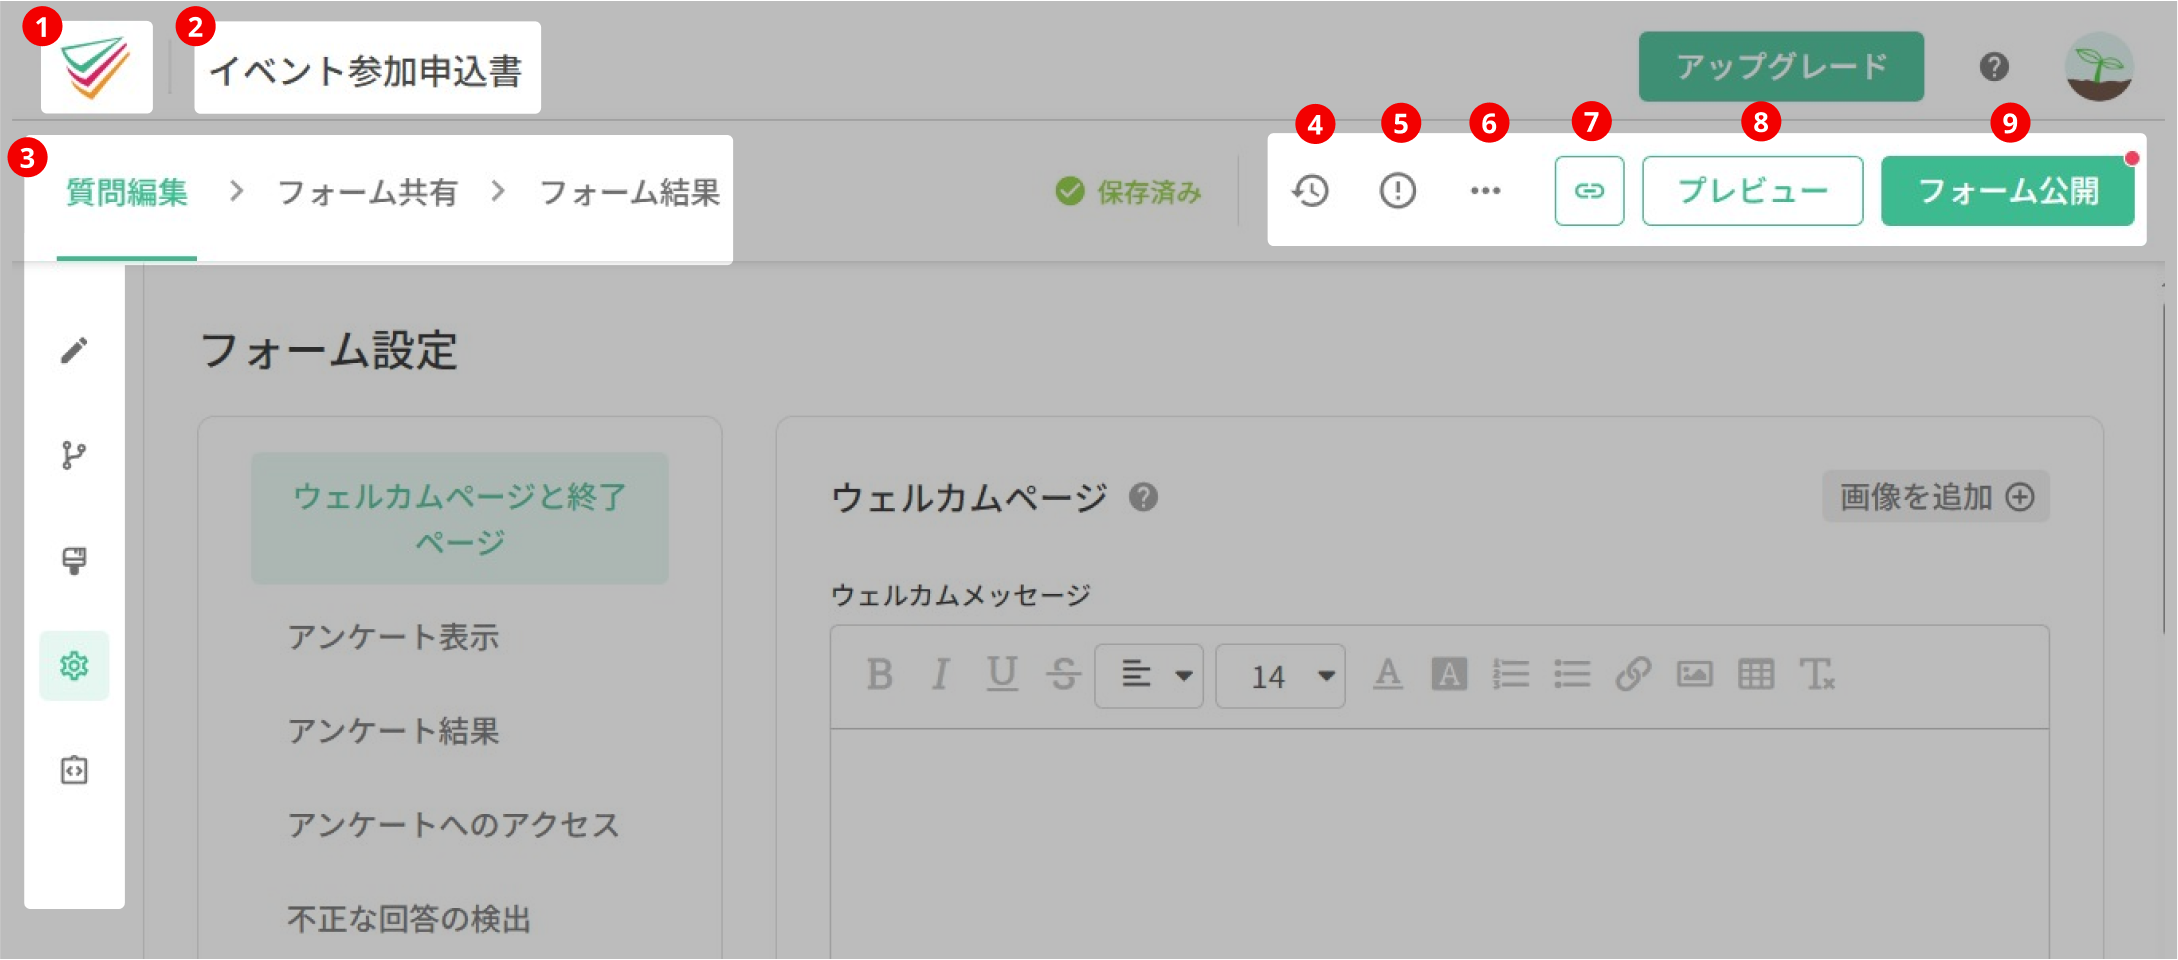Toggle underline formatting in editor
The image size is (2178, 960).
coord(1002,675)
